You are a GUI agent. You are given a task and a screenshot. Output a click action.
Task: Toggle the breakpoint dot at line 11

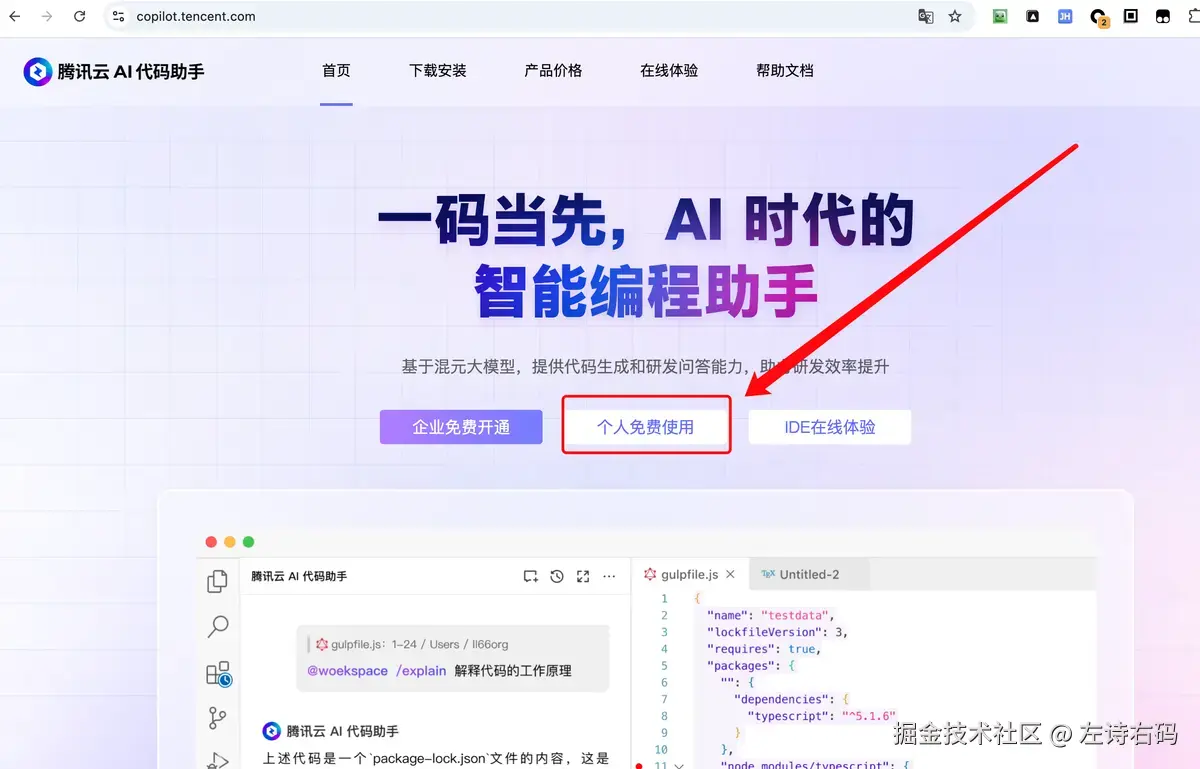pos(640,765)
